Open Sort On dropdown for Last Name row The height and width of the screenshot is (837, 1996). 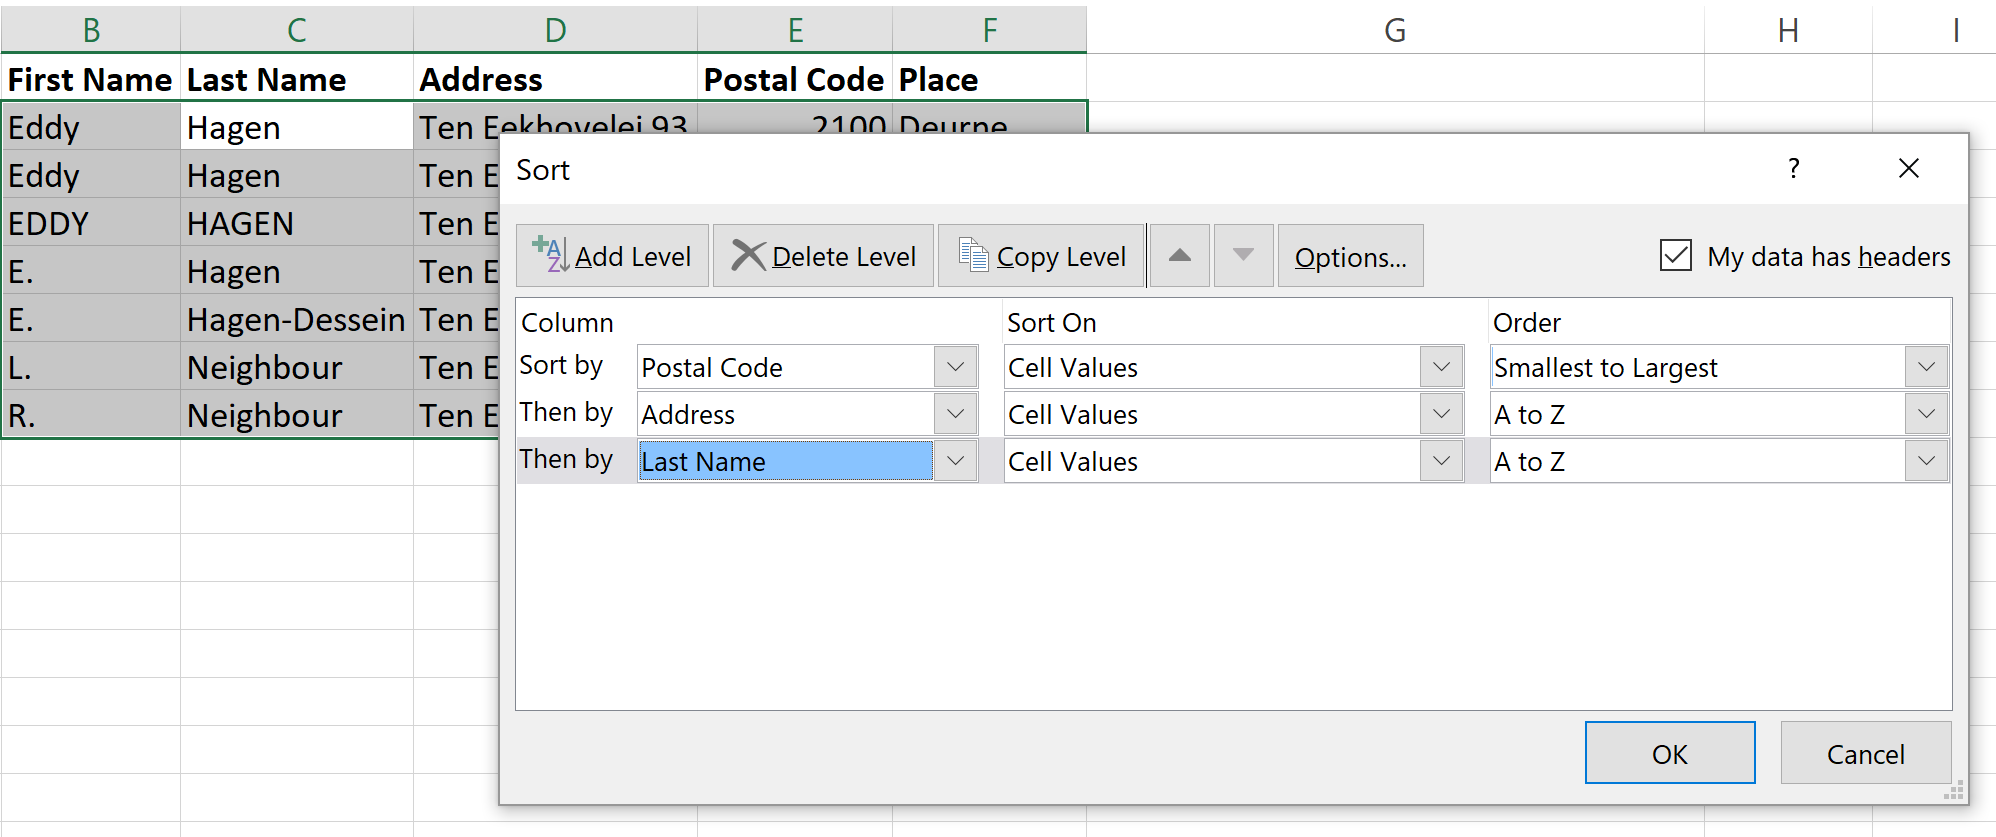1441,461
